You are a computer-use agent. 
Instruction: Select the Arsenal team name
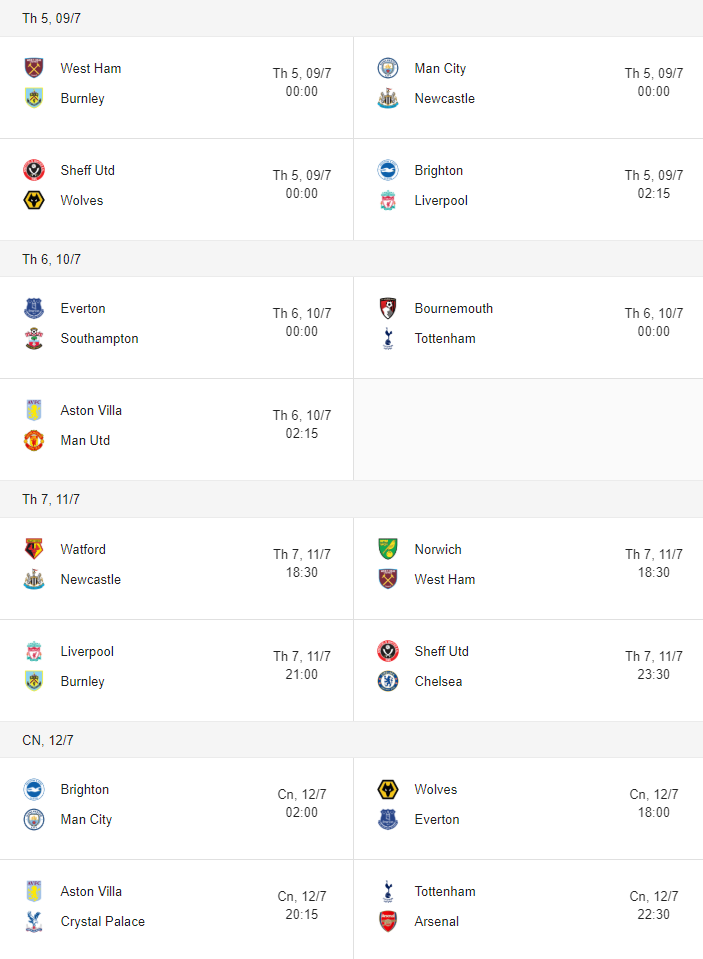pos(436,921)
